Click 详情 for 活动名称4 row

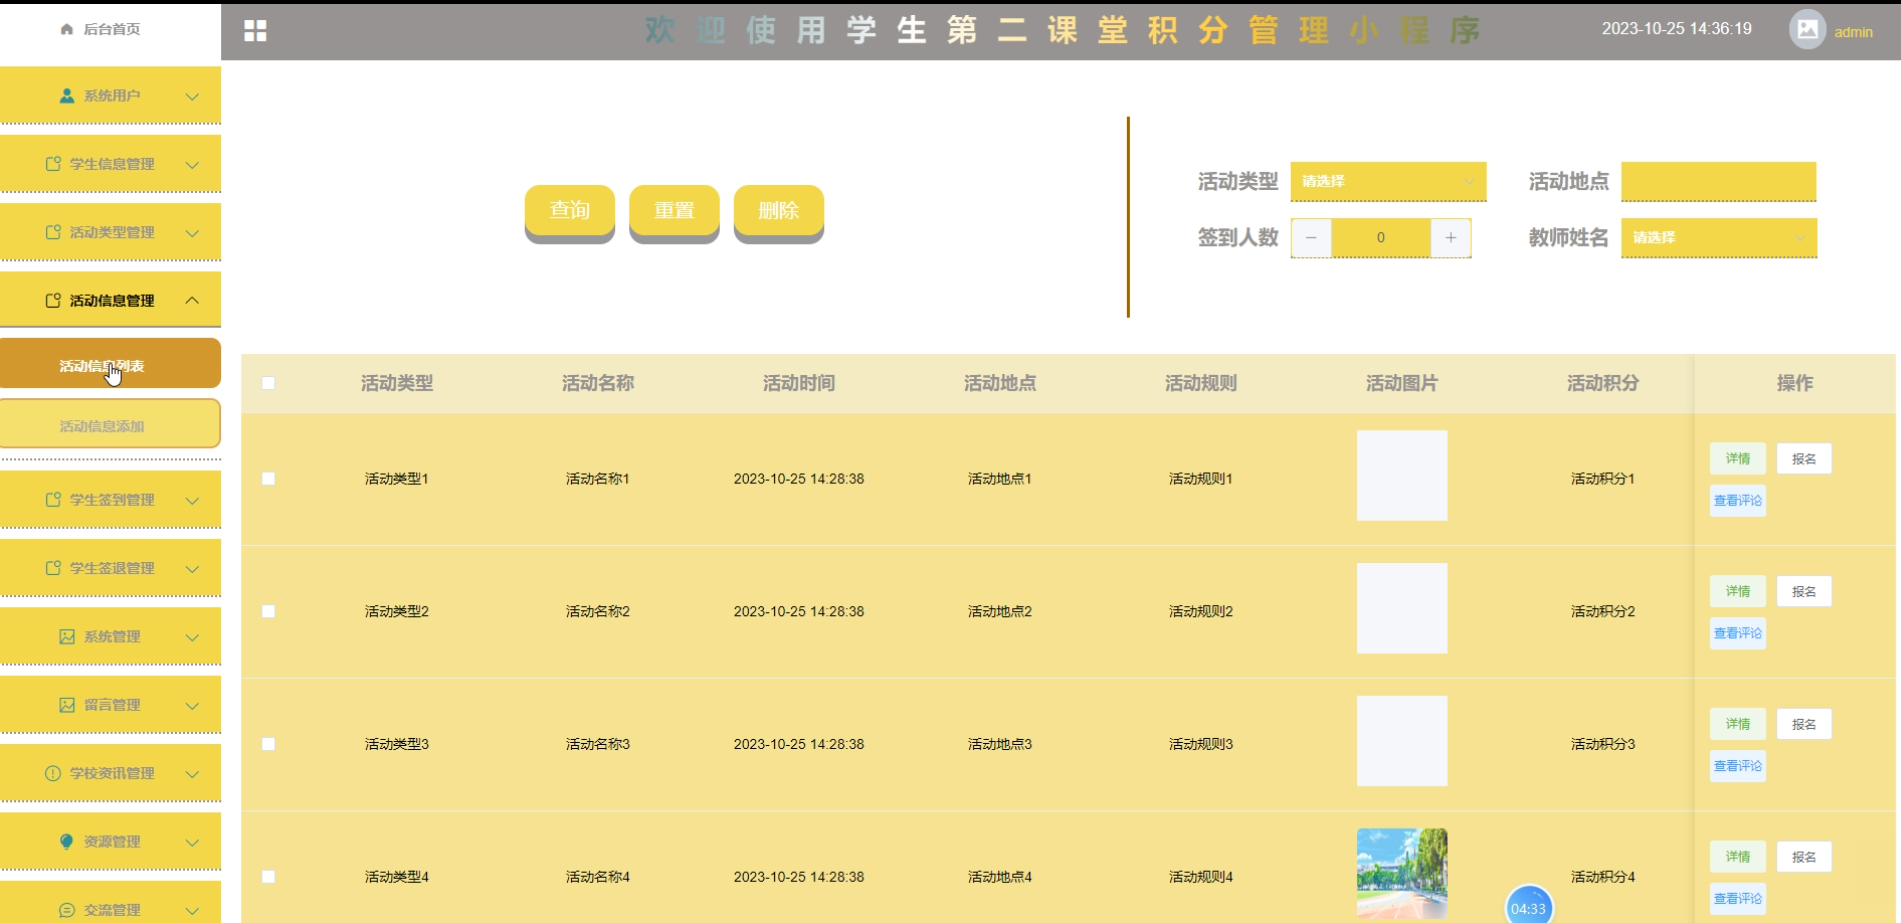[x=1738, y=857]
